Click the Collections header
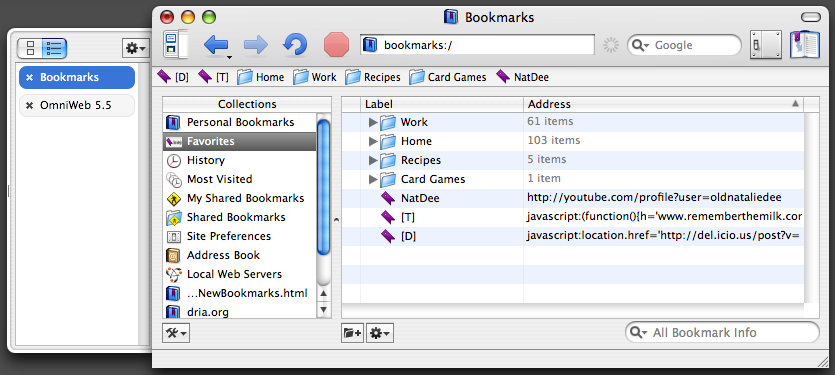The height and width of the screenshot is (375, 835). [247, 104]
